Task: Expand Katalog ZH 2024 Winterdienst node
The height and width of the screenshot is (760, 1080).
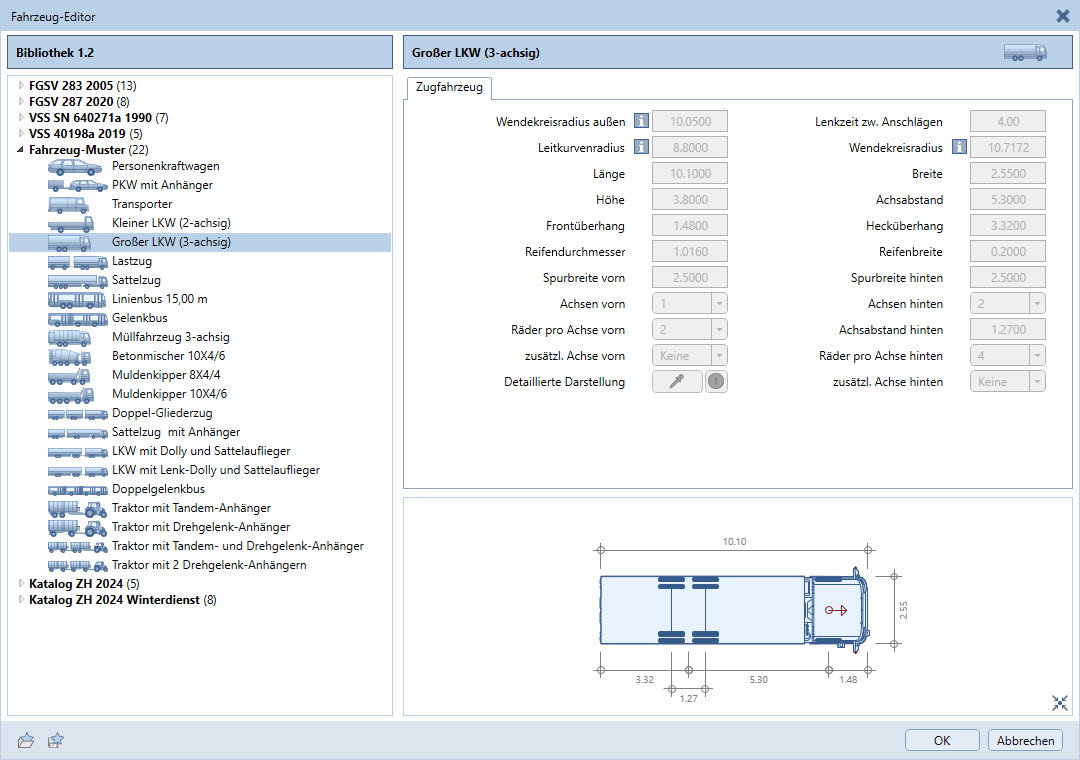Action: (x=21, y=600)
